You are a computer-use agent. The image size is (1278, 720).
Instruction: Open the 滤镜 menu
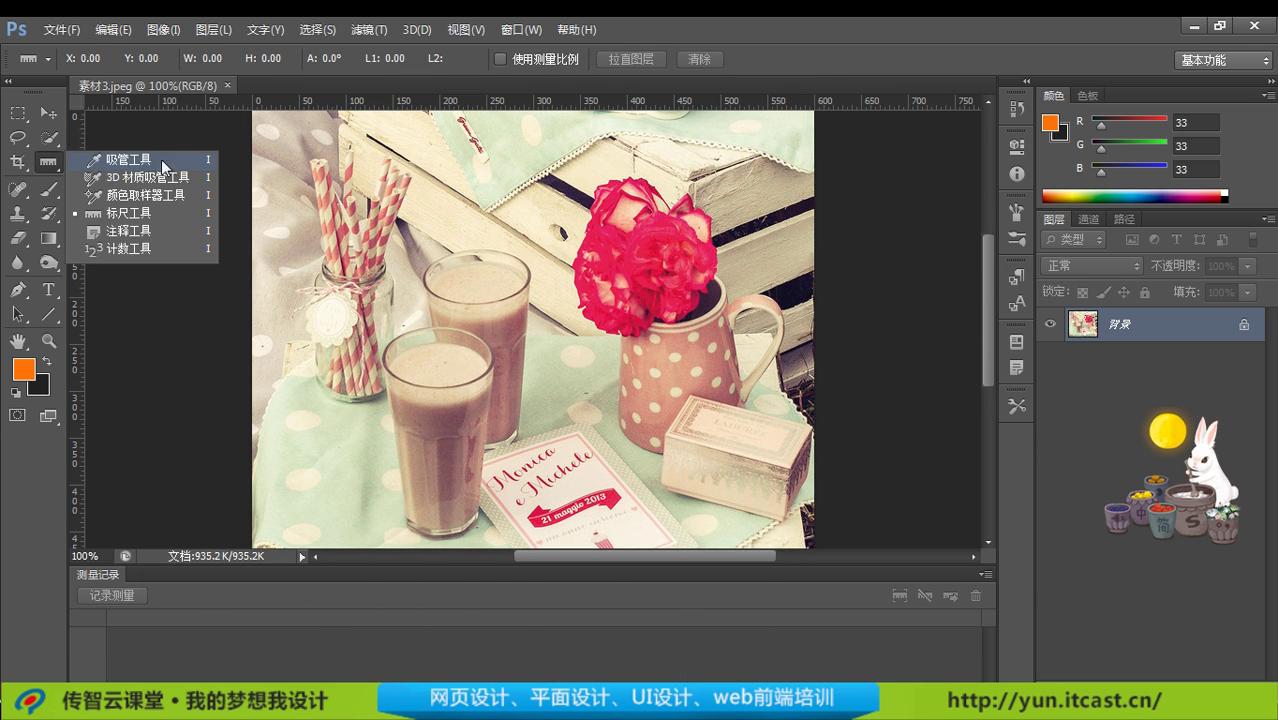(368, 29)
